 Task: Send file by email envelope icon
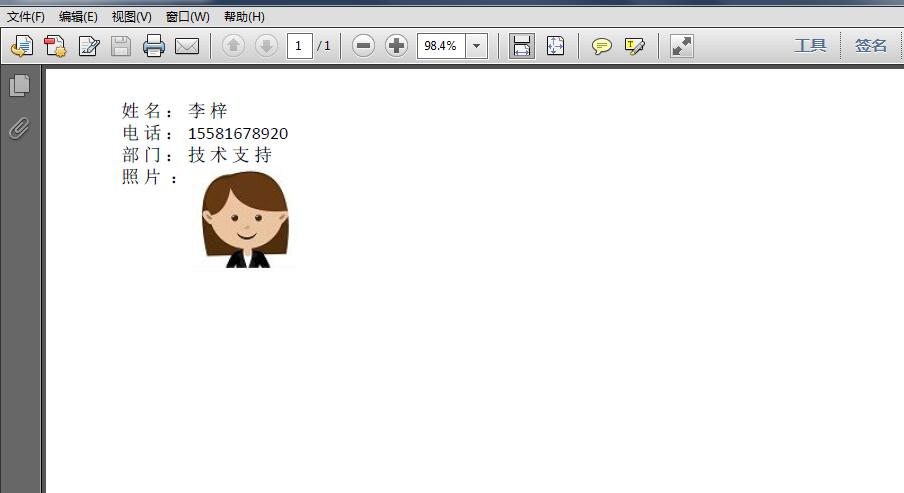pyautogui.click(x=187, y=46)
